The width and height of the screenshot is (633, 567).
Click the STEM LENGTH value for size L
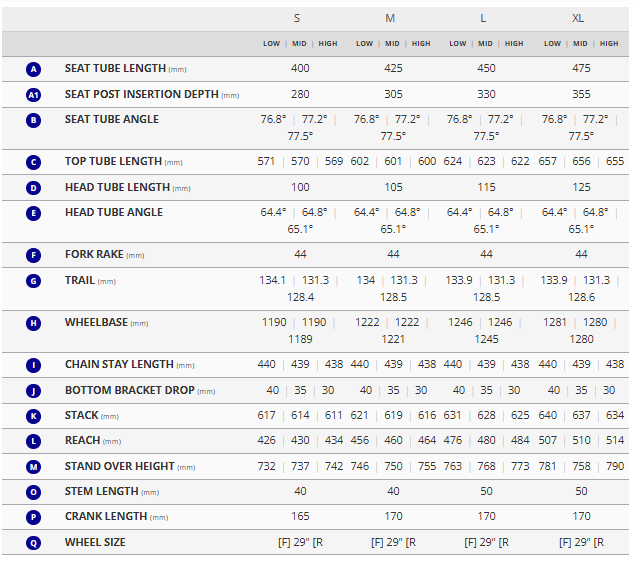click(486, 492)
